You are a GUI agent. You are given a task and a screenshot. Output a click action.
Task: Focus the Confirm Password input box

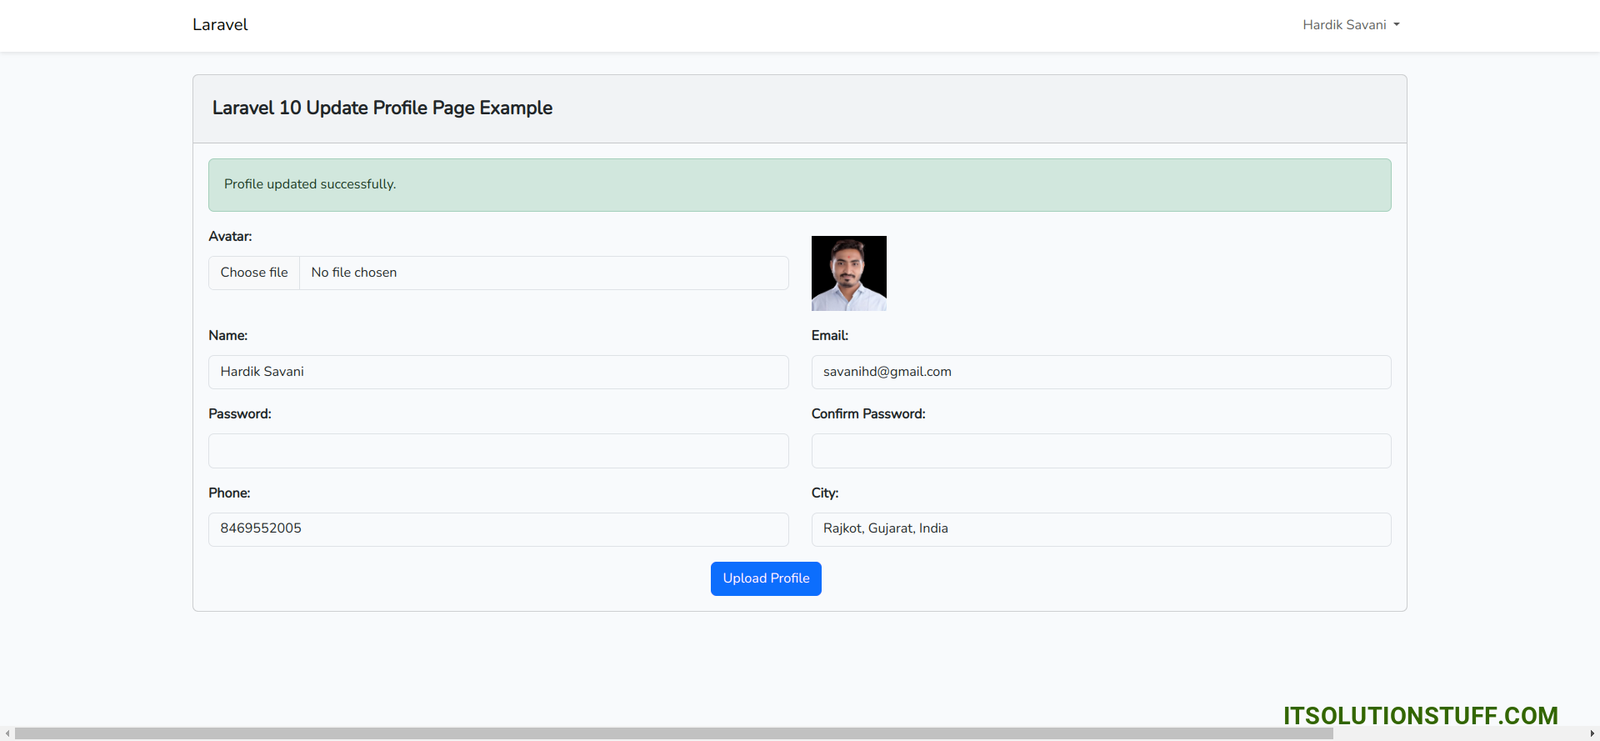click(x=1100, y=451)
